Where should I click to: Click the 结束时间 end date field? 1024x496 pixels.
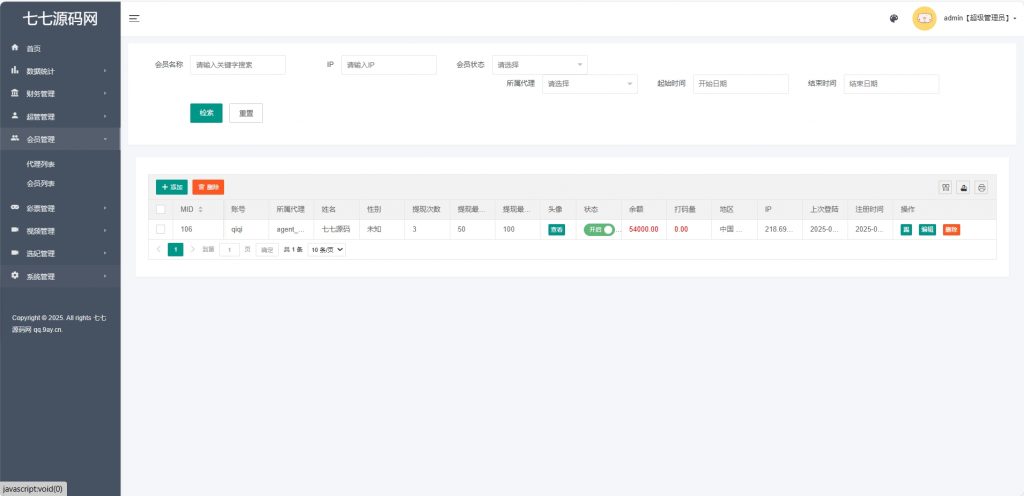point(891,84)
